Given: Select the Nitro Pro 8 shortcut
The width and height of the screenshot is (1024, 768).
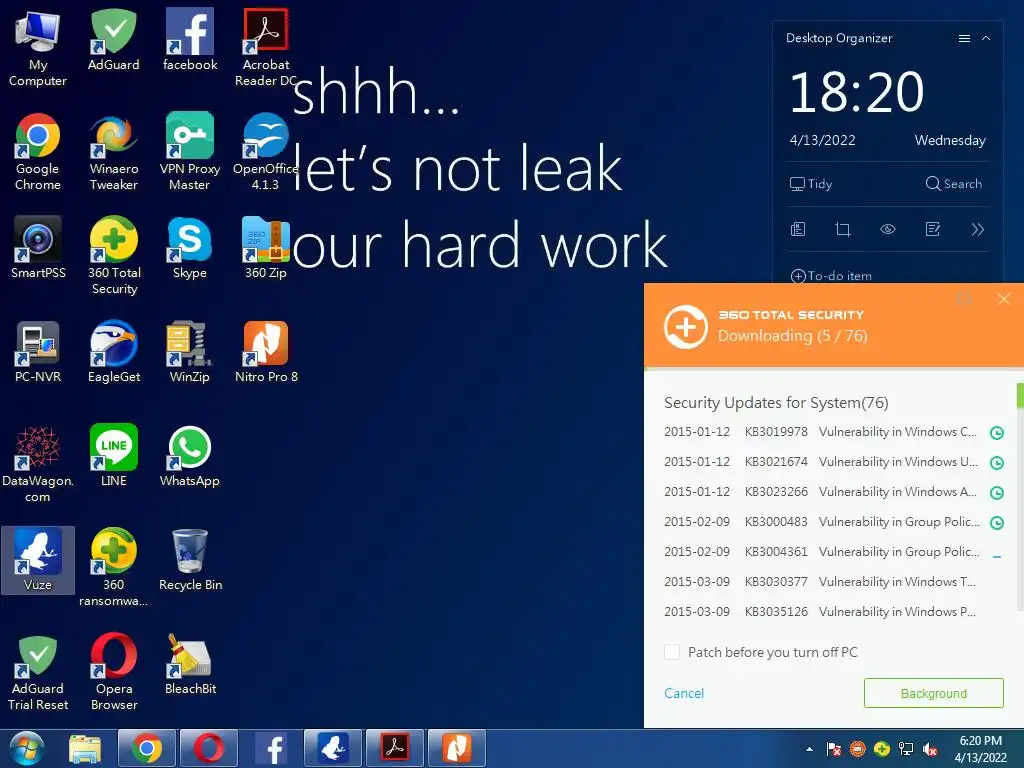Looking at the screenshot, I should 266,351.
